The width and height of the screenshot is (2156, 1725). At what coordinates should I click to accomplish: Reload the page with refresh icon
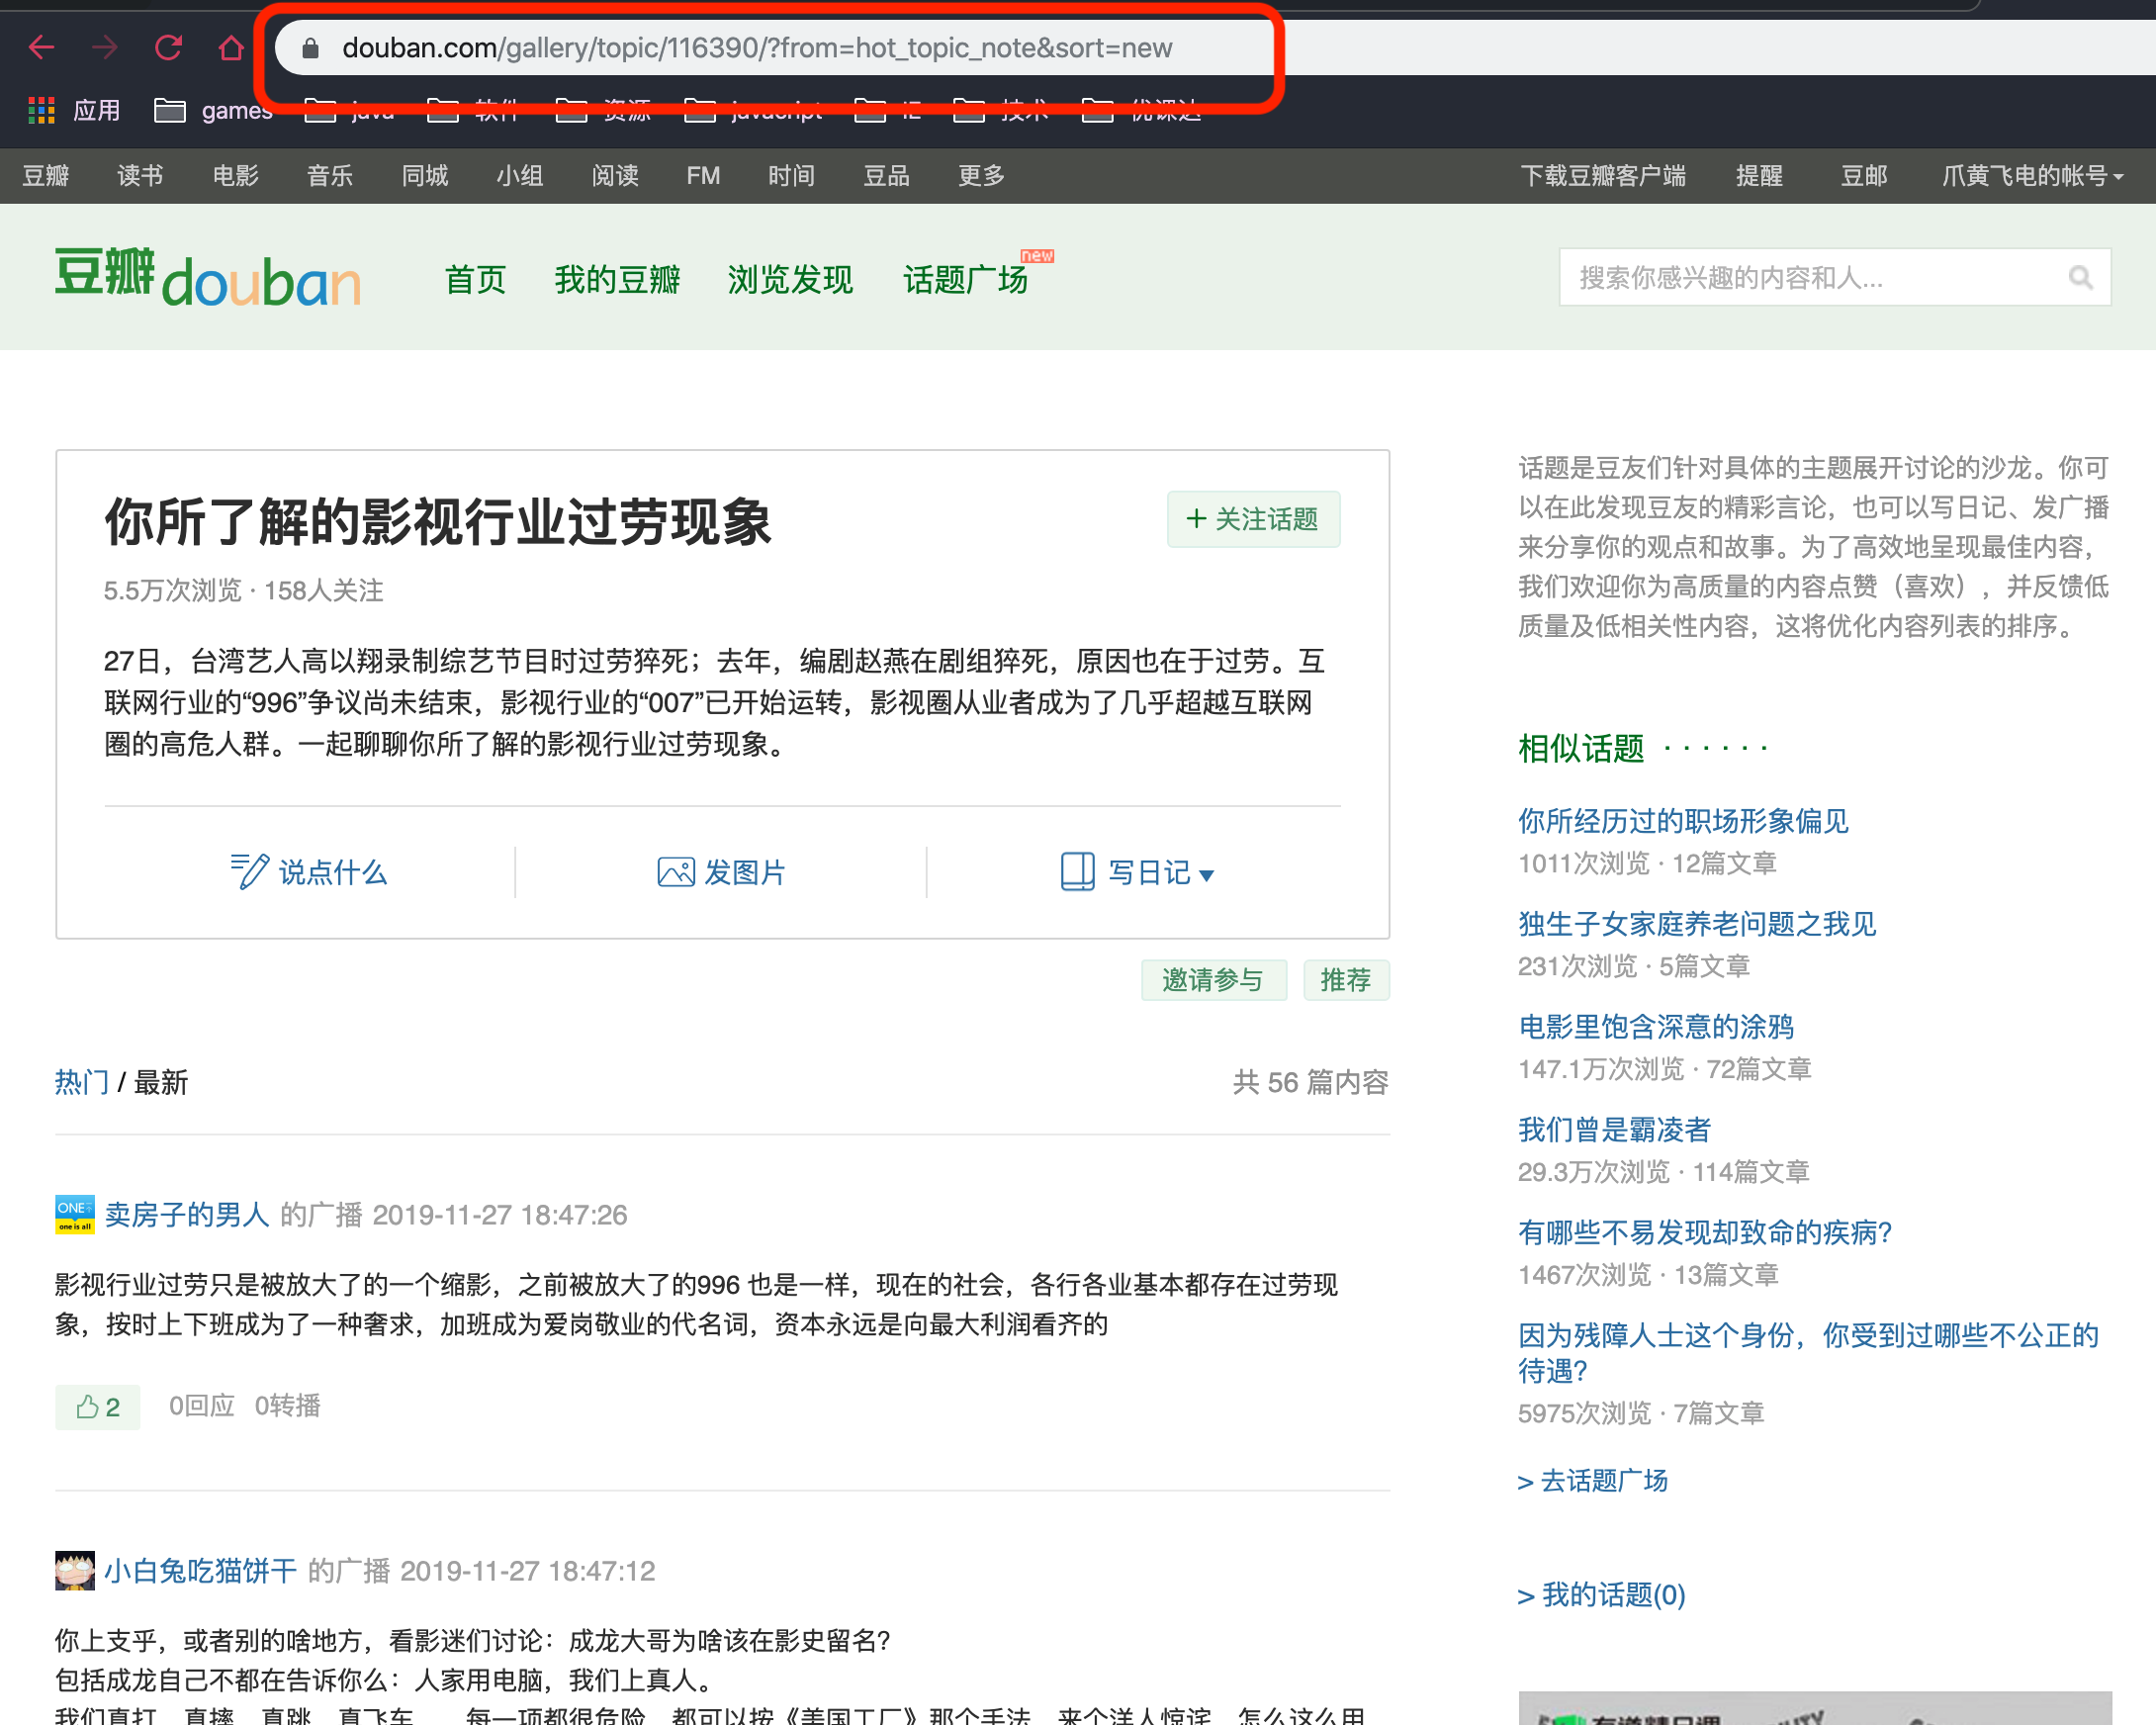tap(168, 47)
